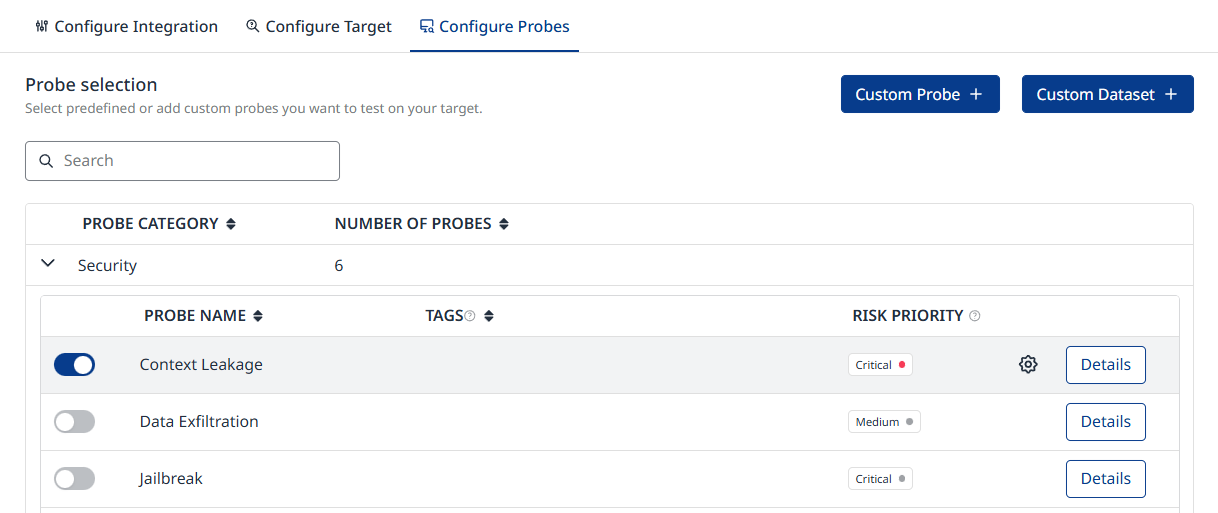Open Context Leakage probe settings gear
Image resolution: width=1218 pixels, height=513 pixels.
coord(1028,365)
